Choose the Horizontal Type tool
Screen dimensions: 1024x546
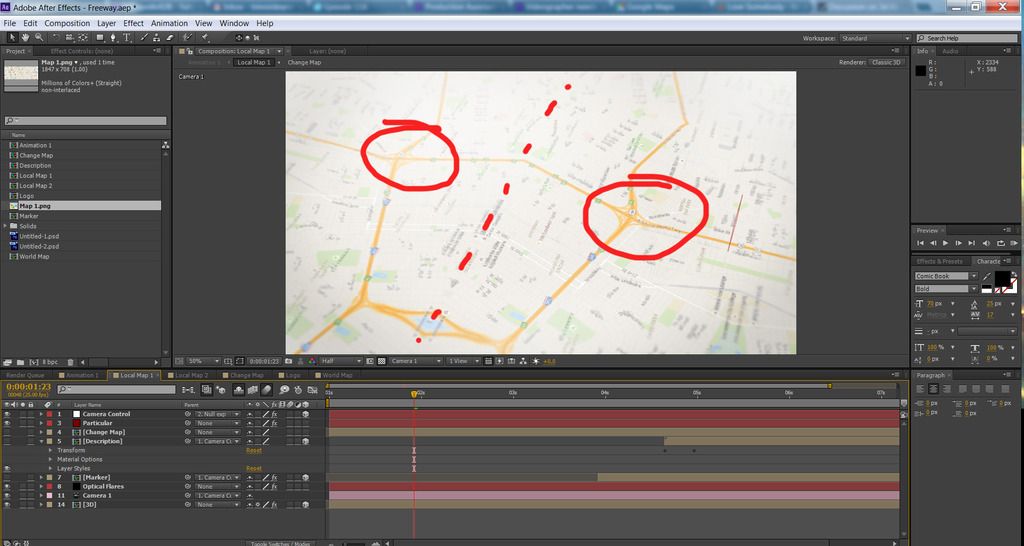point(127,38)
